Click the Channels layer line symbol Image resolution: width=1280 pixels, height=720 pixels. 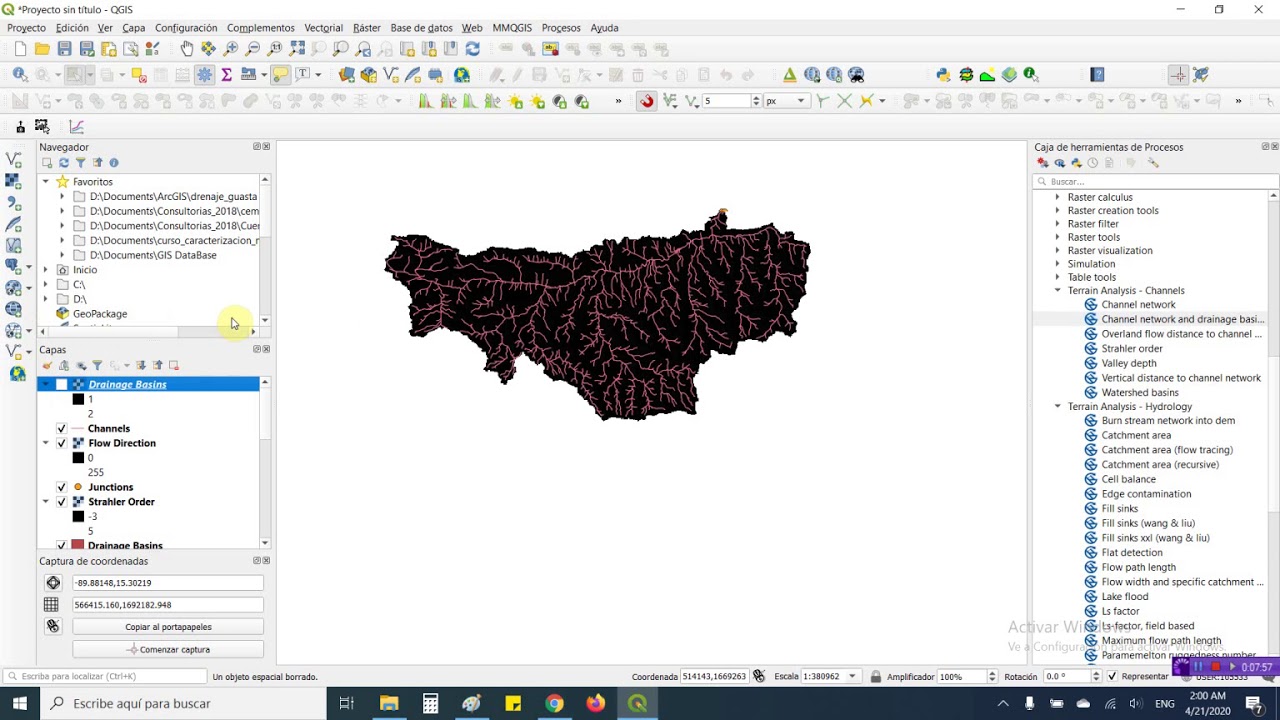point(78,429)
